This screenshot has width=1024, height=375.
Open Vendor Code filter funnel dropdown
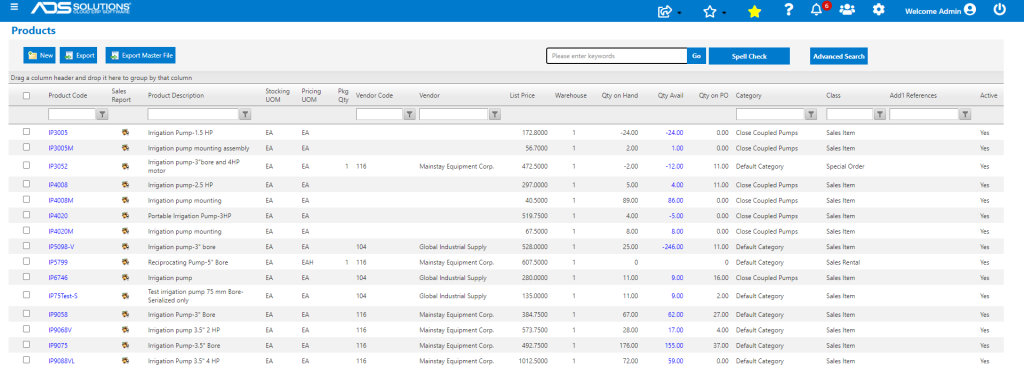(409, 114)
